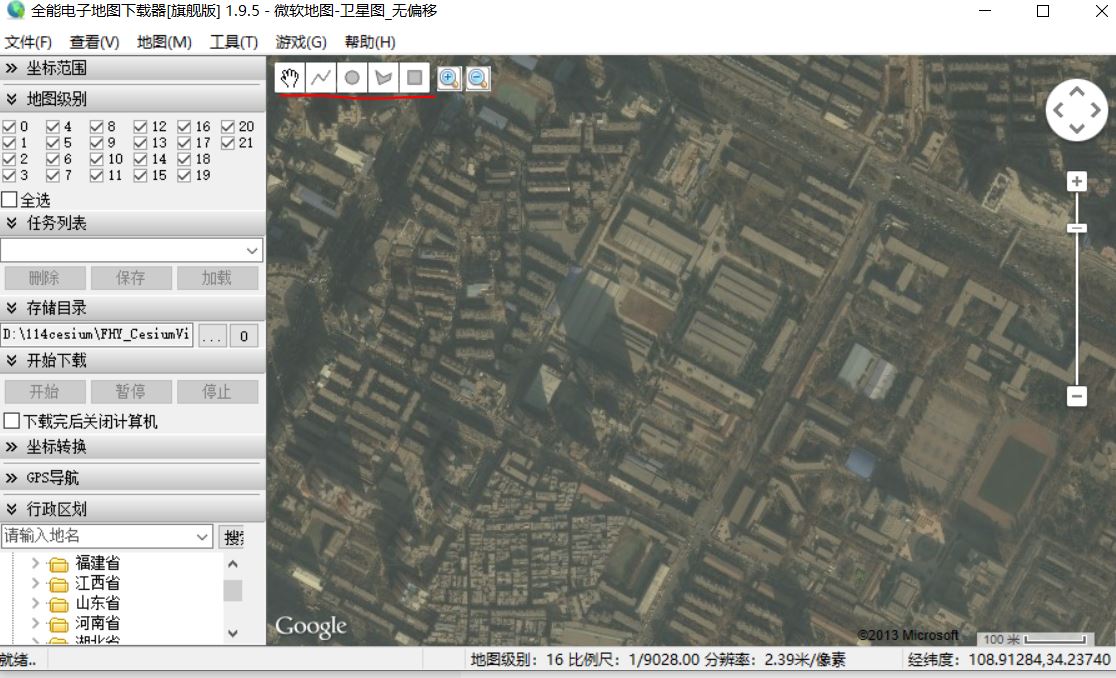This screenshot has height=678, width=1116.
Task: Click the plus zoom button on map slider
Action: 1076,181
